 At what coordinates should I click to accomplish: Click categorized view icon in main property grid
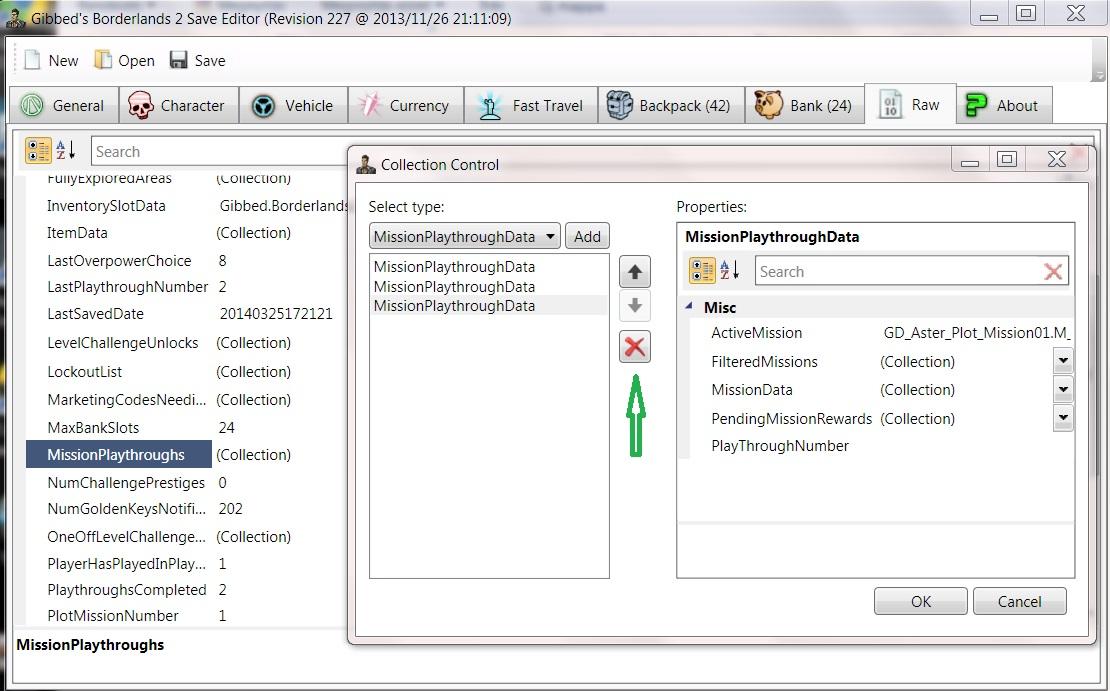click(x=38, y=150)
